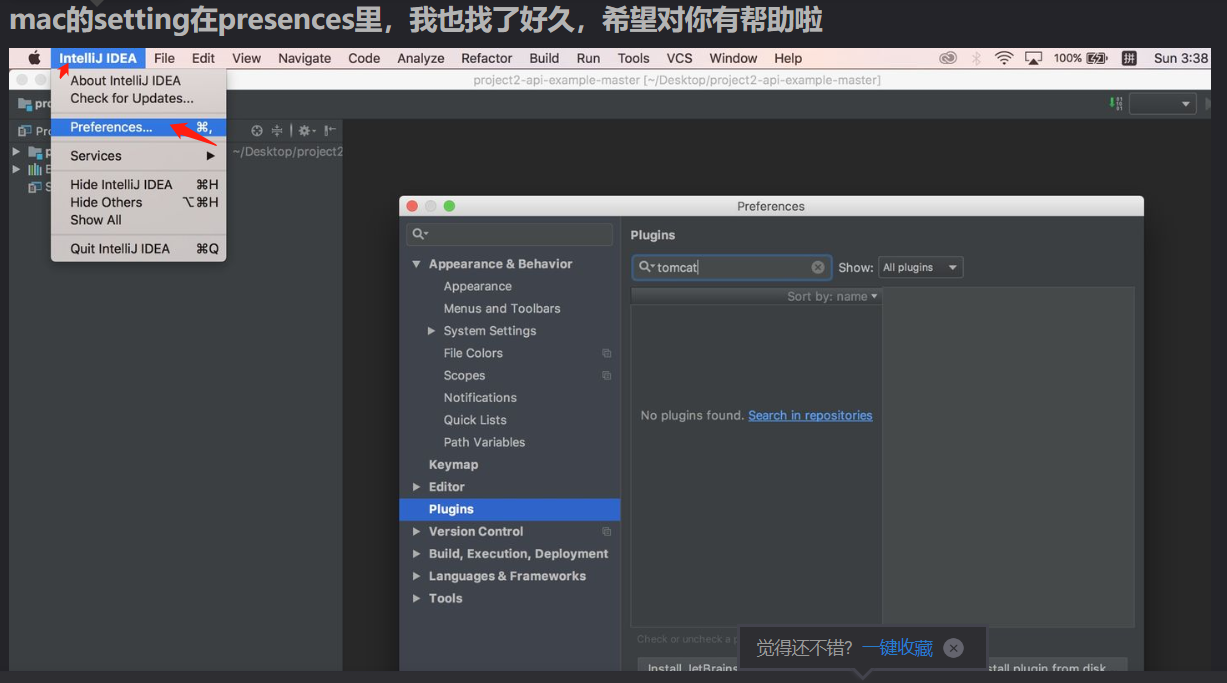Image resolution: width=1227 pixels, height=683 pixels.
Task: Click the Creative Cloud menu bar icon
Action: [x=948, y=58]
